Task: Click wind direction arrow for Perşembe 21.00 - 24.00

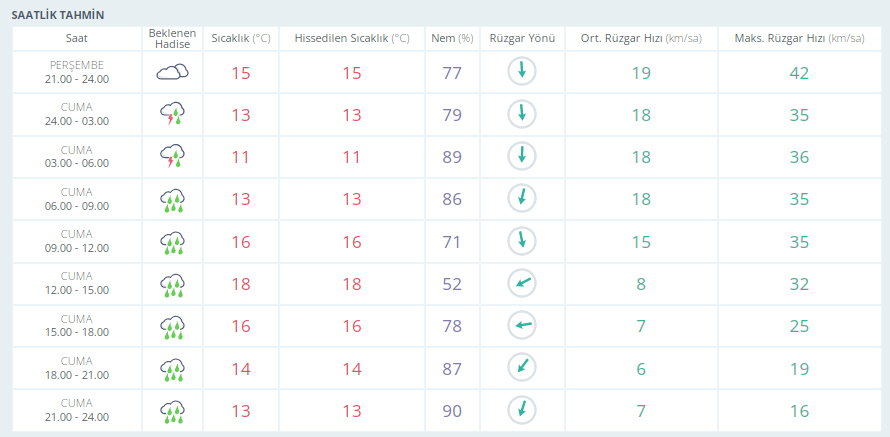Action: coord(521,72)
